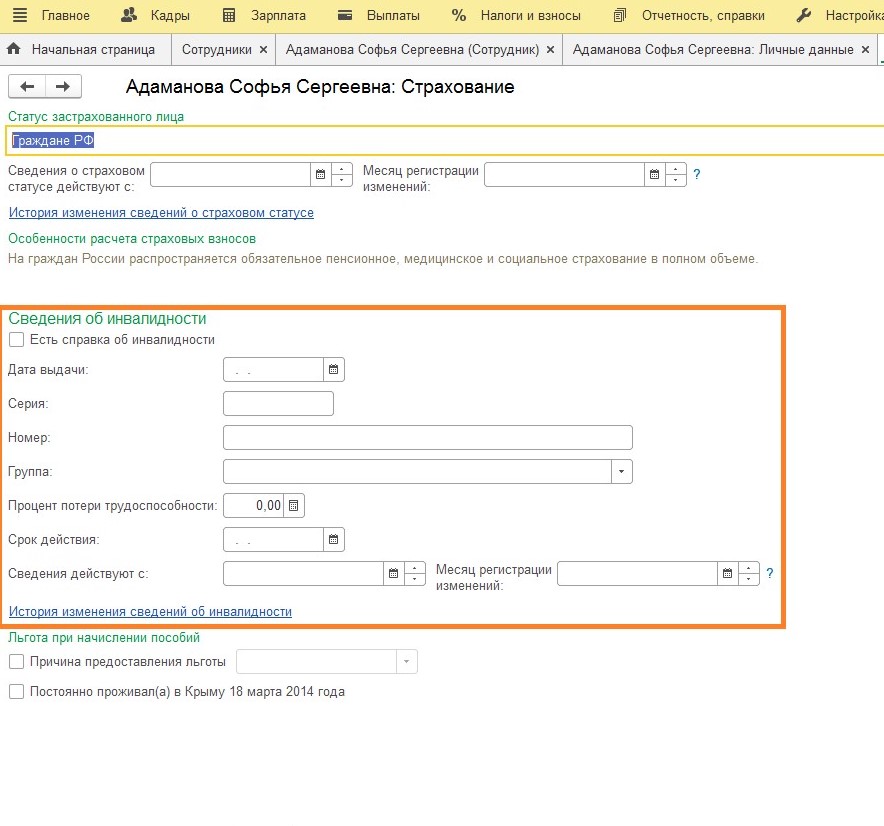
Task: Open the hamburger main menu icon
Action: tap(19, 15)
